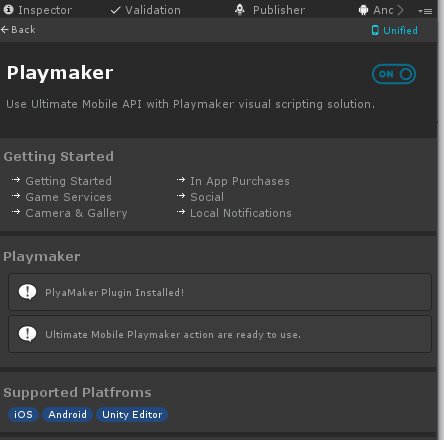Image resolution: width=444 pixels, height=440 pixels.
Task: Click the Getting Started section heading
Action: [x=59, y=157]
